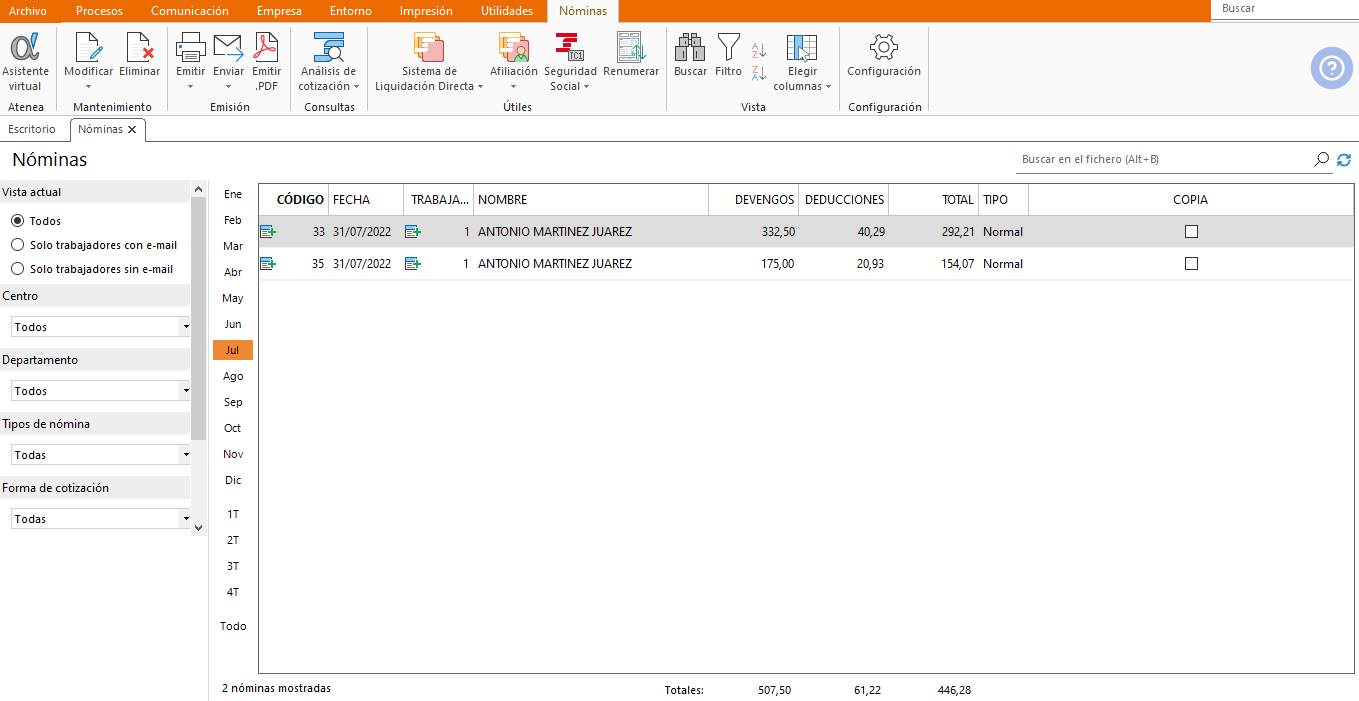Expand the Emitir dropdown arrow
This screenshot has width=1359, height=701.
coord(190,87)
